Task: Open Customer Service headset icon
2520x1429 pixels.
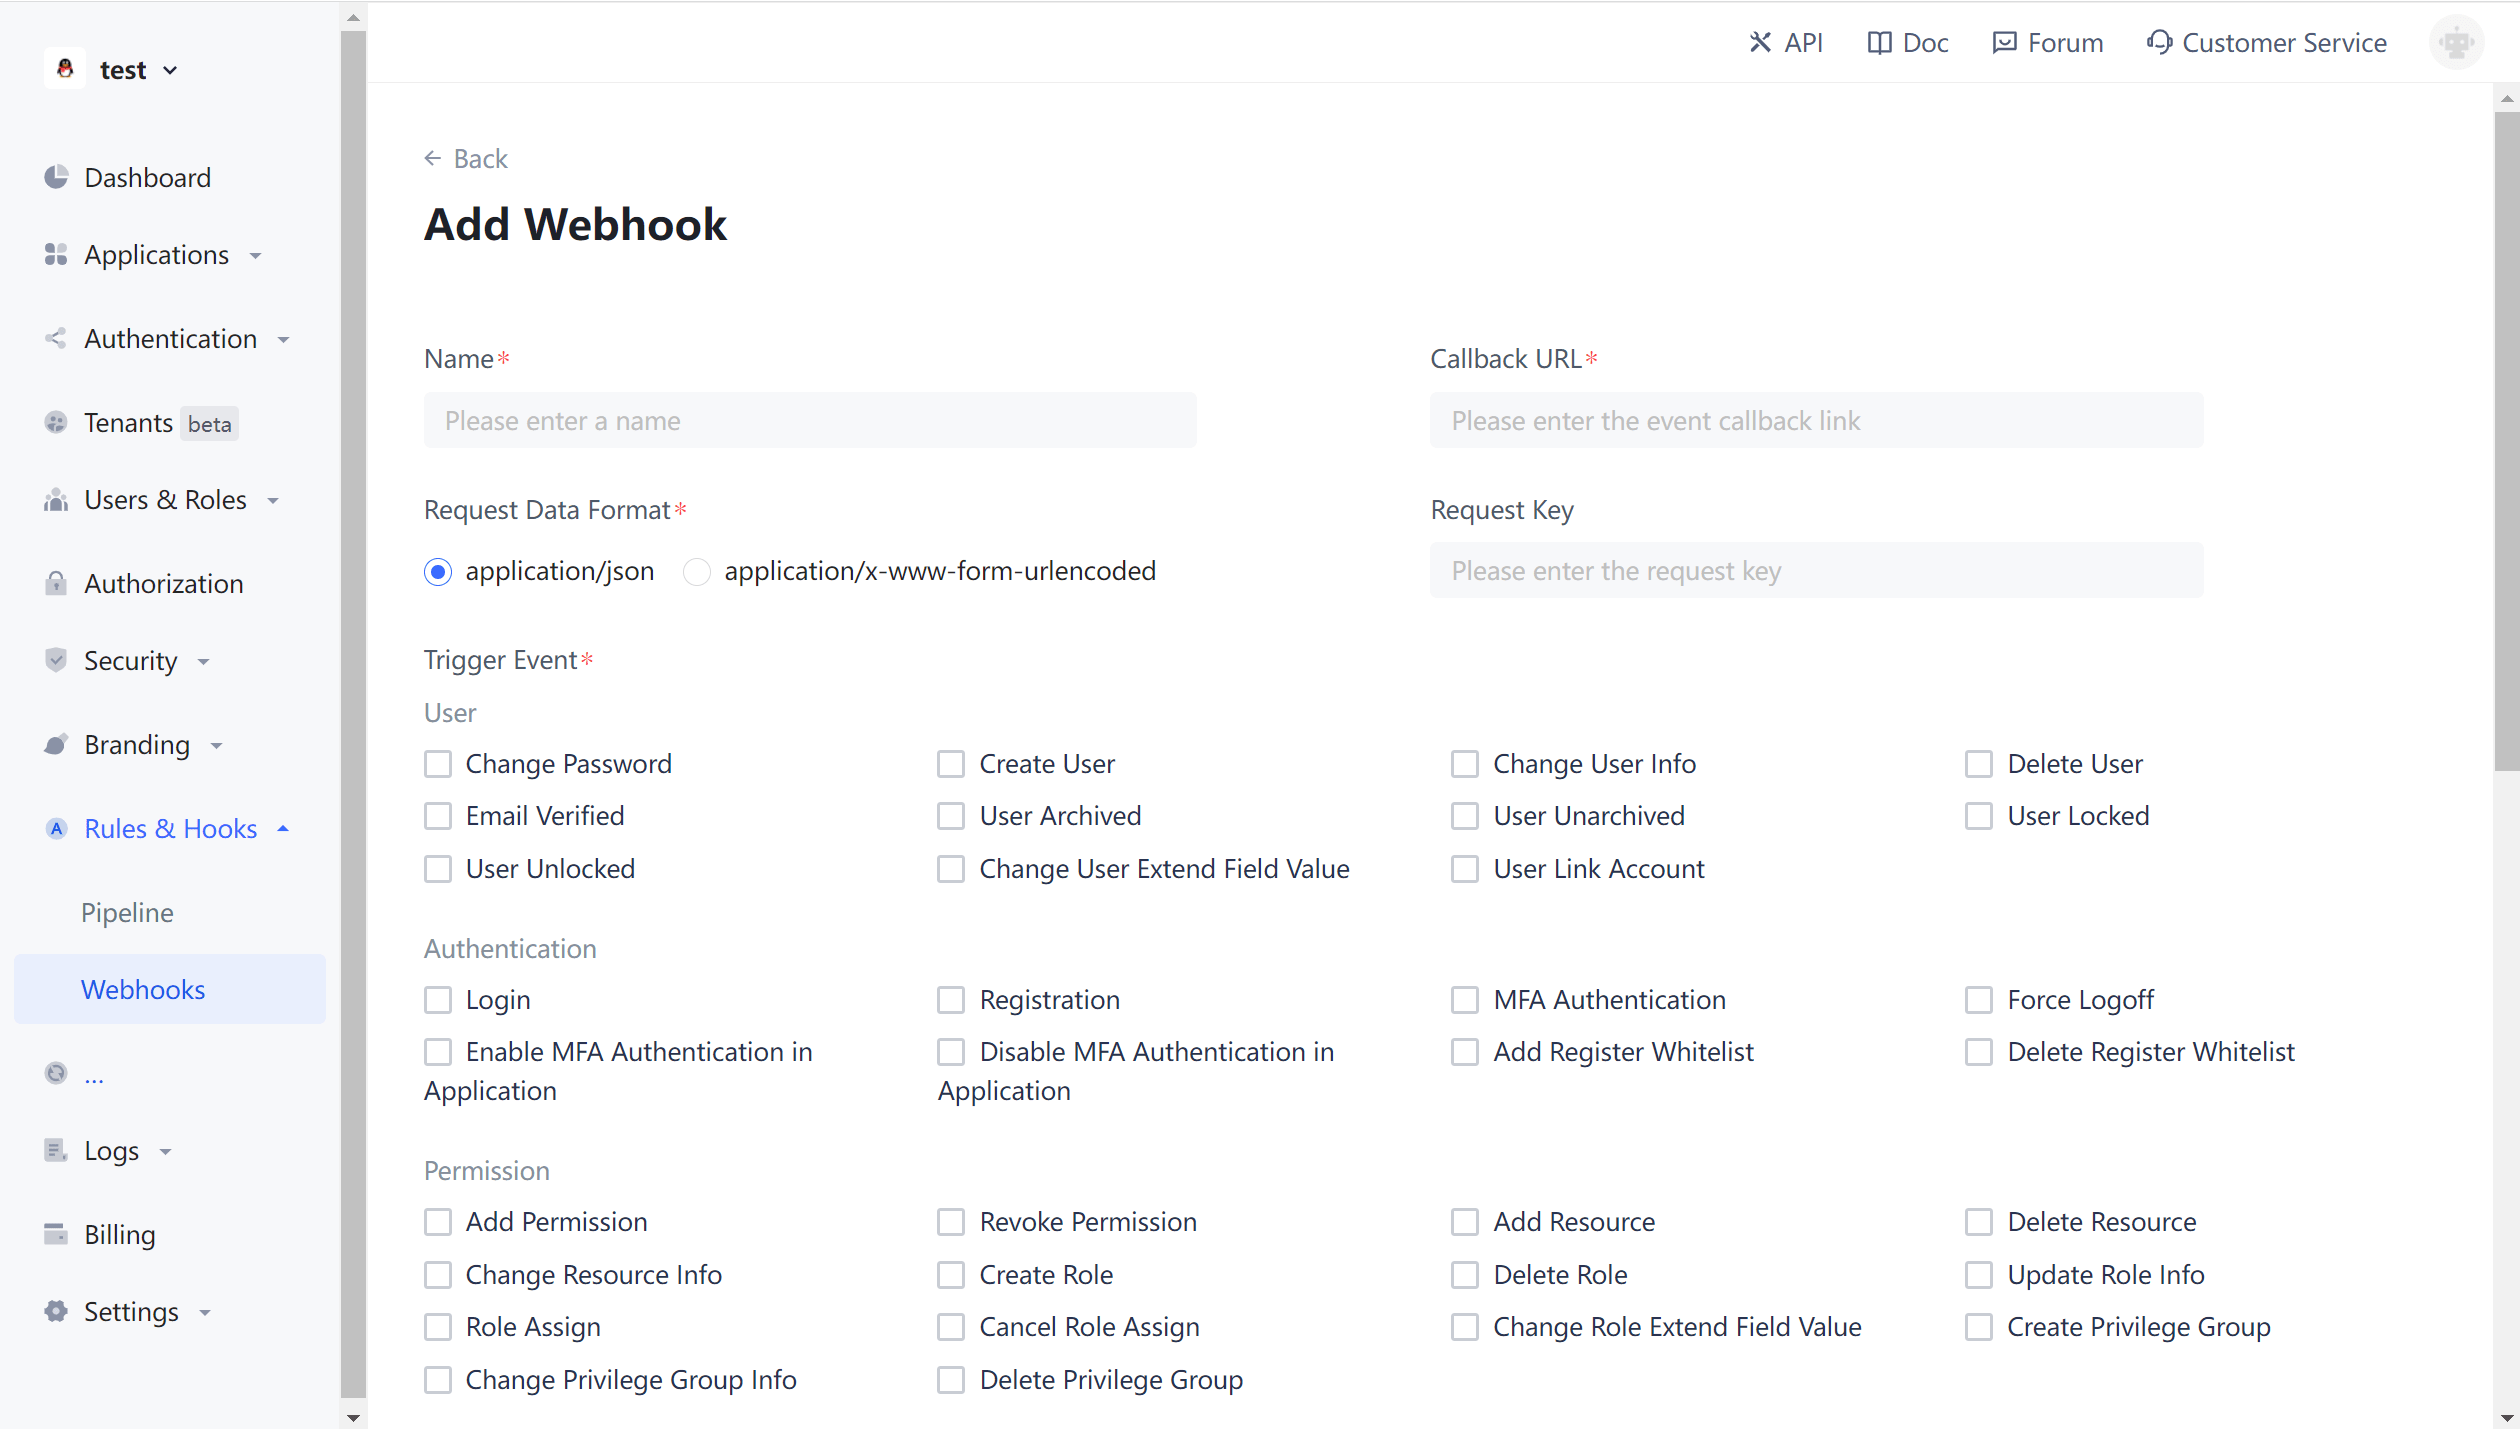Action: tap(2159, 42)
